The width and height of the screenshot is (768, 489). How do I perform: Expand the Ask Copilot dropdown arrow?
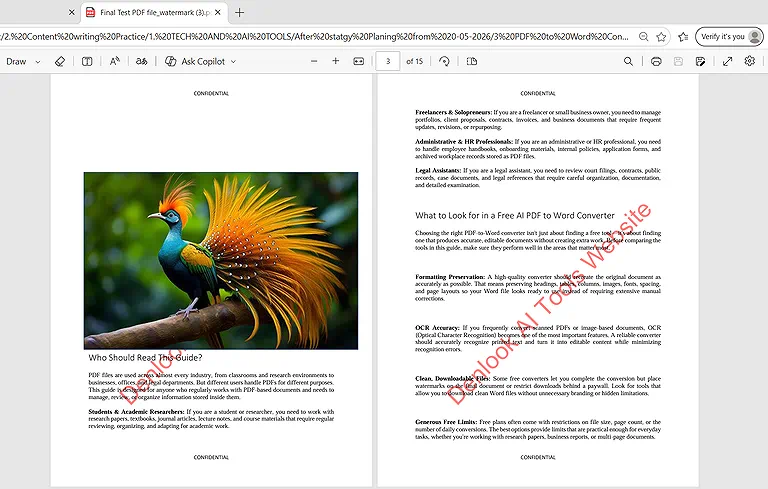[x=233, y=62]
